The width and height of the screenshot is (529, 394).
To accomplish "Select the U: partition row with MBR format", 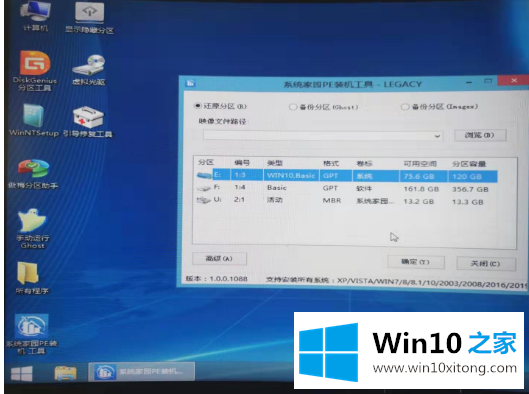I will click(x=347, y=201).
